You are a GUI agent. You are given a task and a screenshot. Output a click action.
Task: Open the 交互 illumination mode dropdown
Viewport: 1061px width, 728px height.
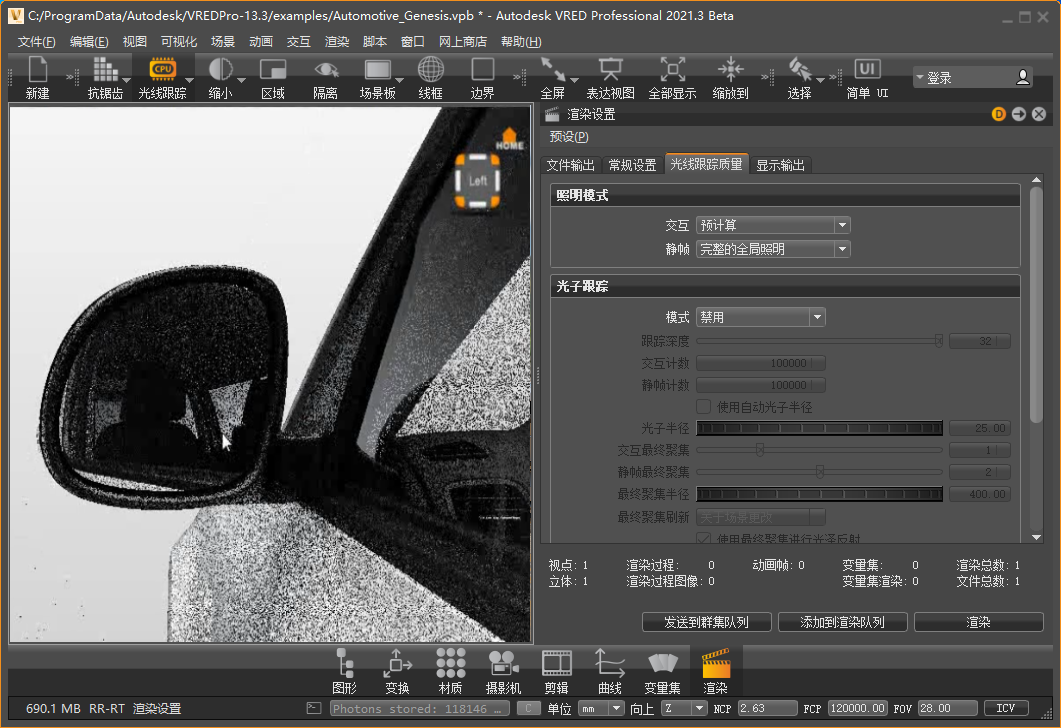coord(773,226)
